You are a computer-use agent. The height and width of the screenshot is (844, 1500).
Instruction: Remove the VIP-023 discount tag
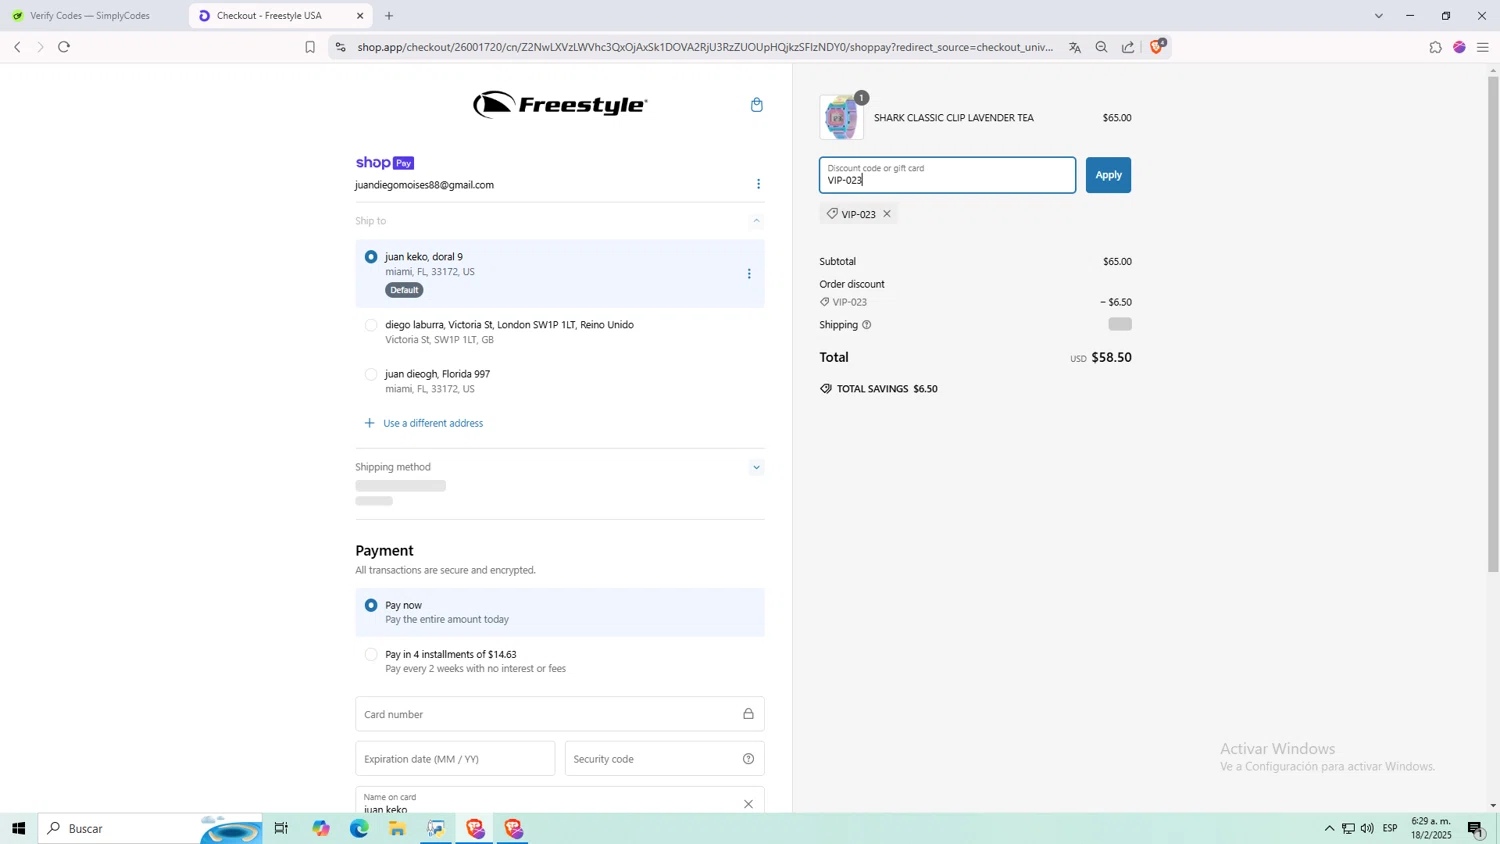[x=887, y=214]
